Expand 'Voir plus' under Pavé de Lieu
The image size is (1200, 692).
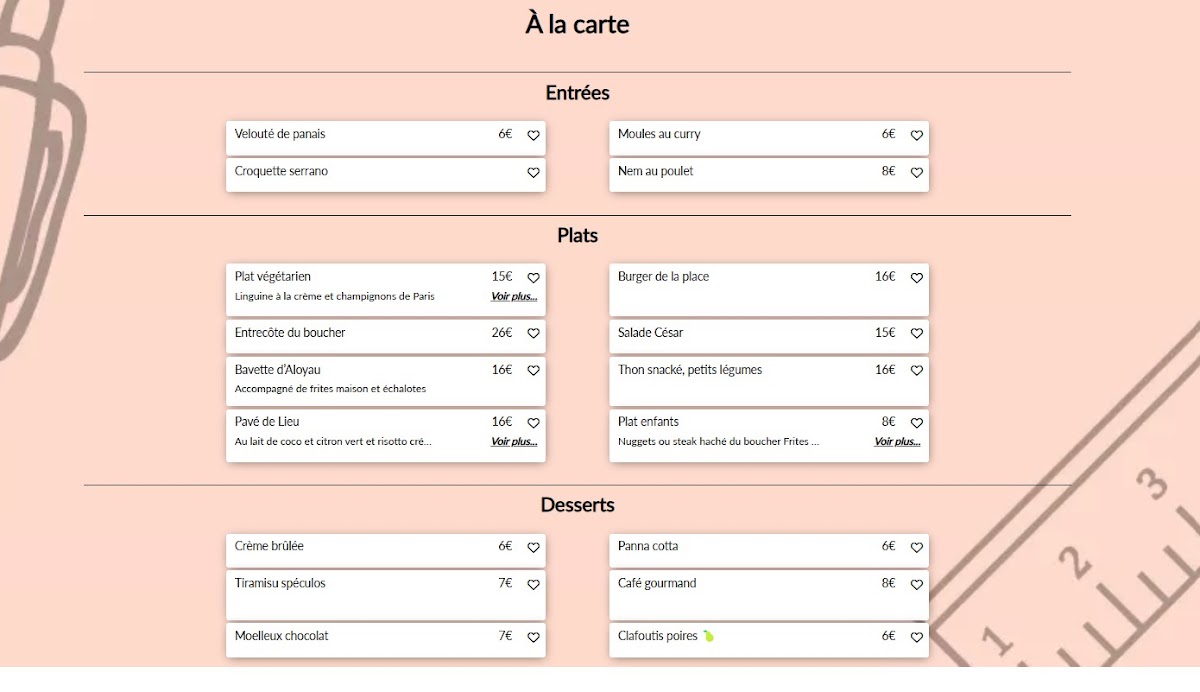514,441
